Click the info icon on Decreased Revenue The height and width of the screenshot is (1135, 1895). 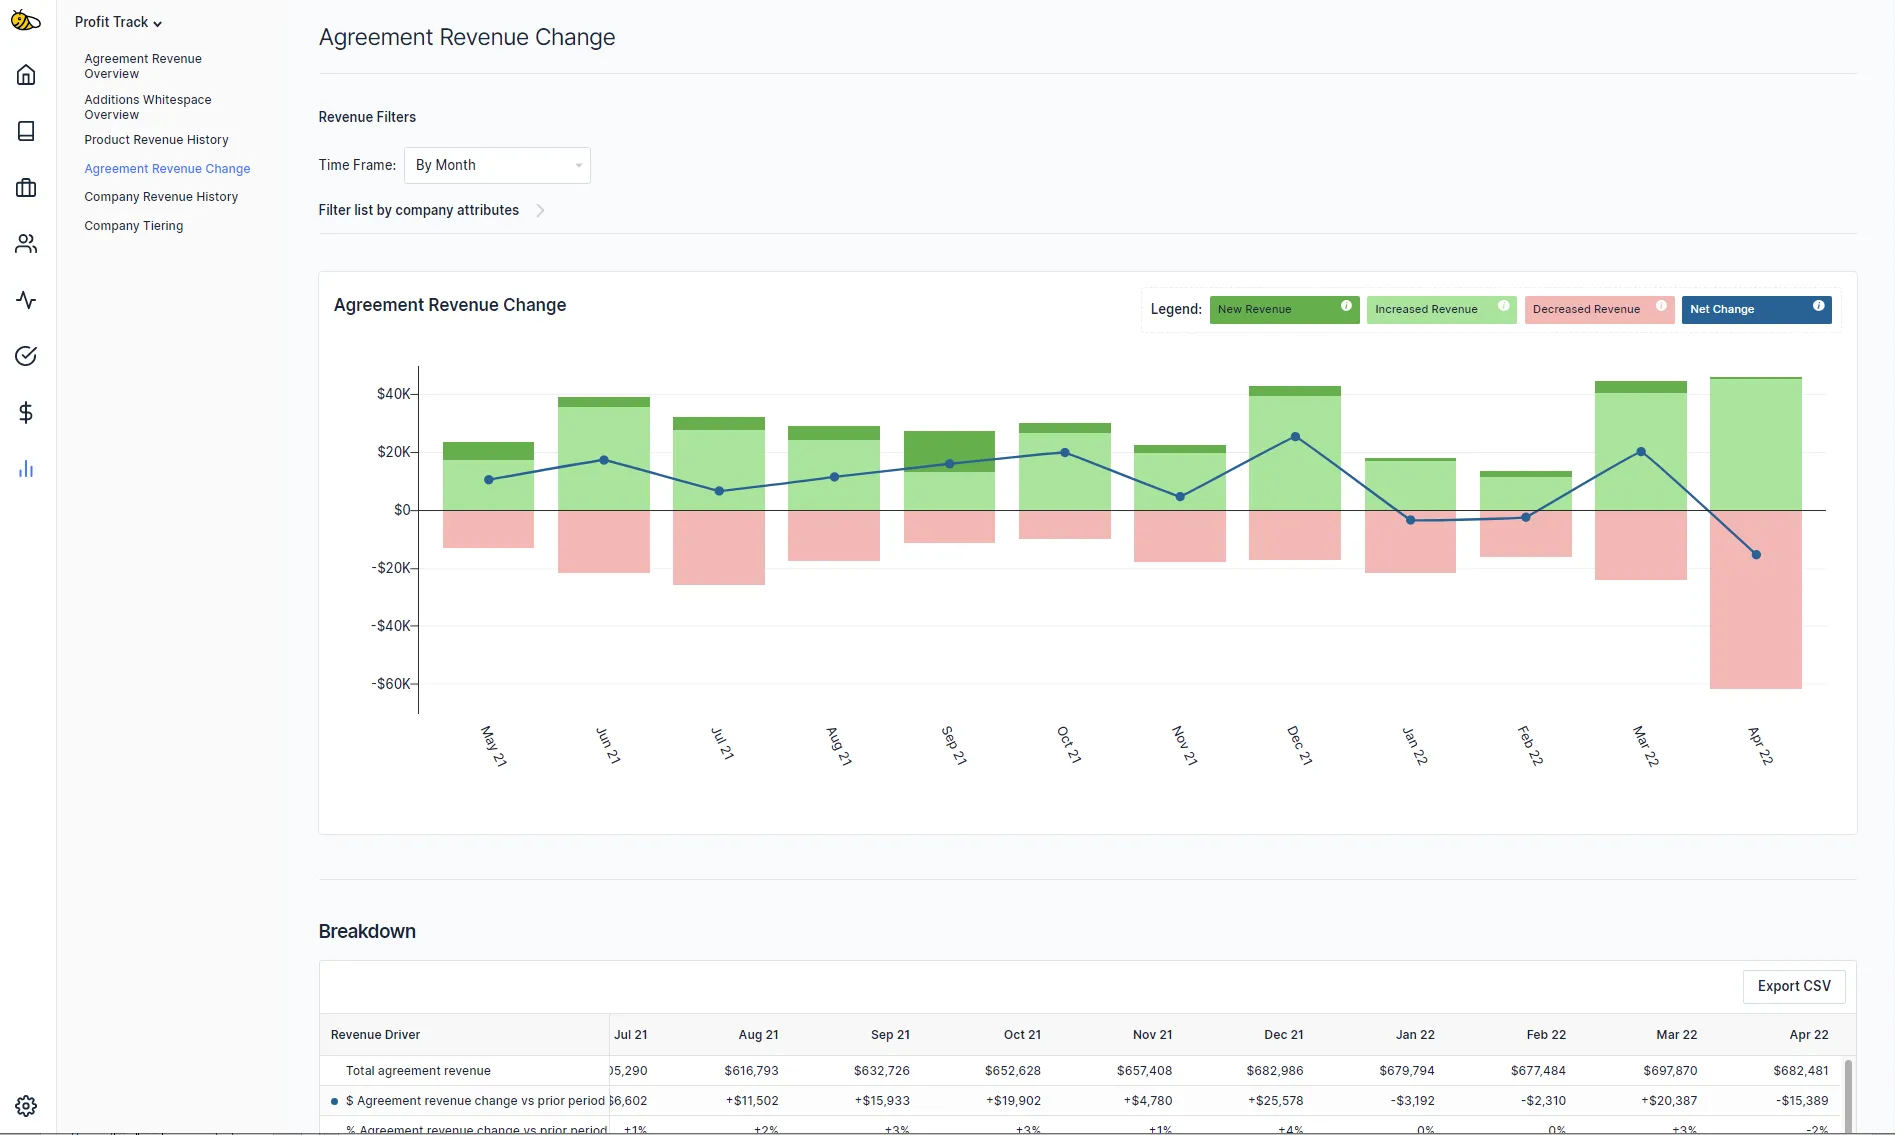pyautogui.click(x=1661, y=306)
